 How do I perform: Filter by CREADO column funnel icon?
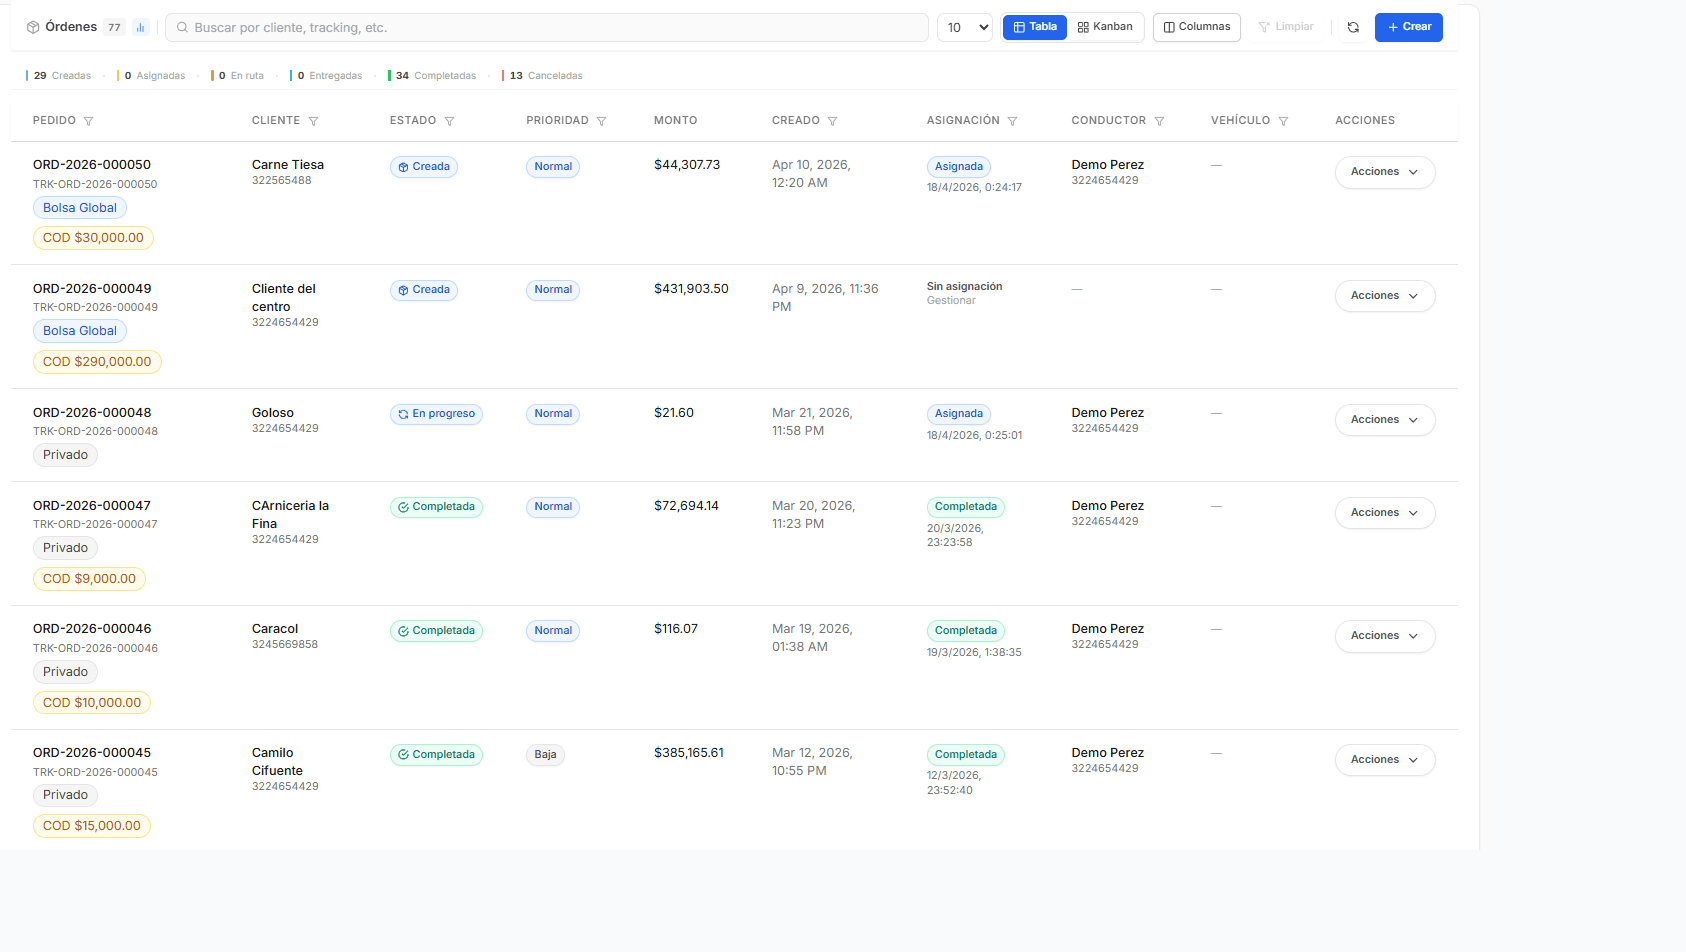tap(832, 121)
